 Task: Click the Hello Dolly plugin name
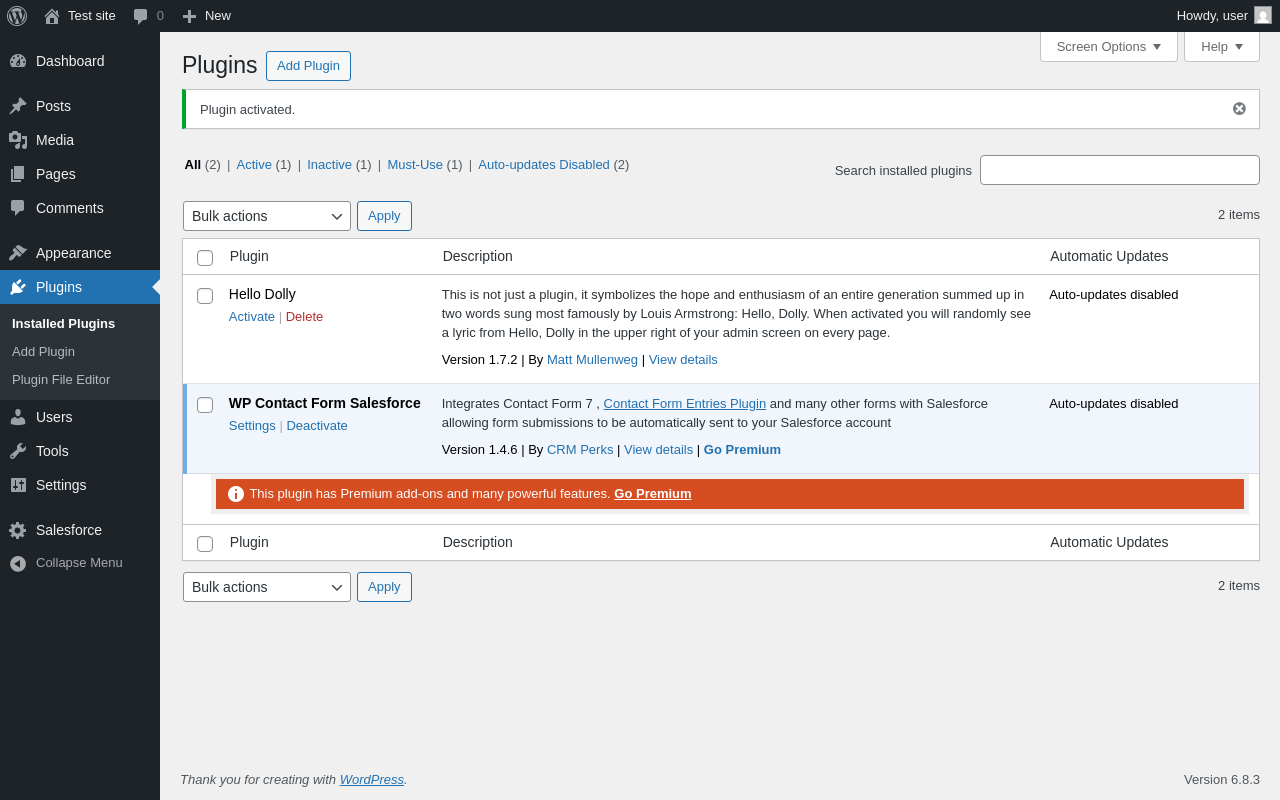point(262,294)
